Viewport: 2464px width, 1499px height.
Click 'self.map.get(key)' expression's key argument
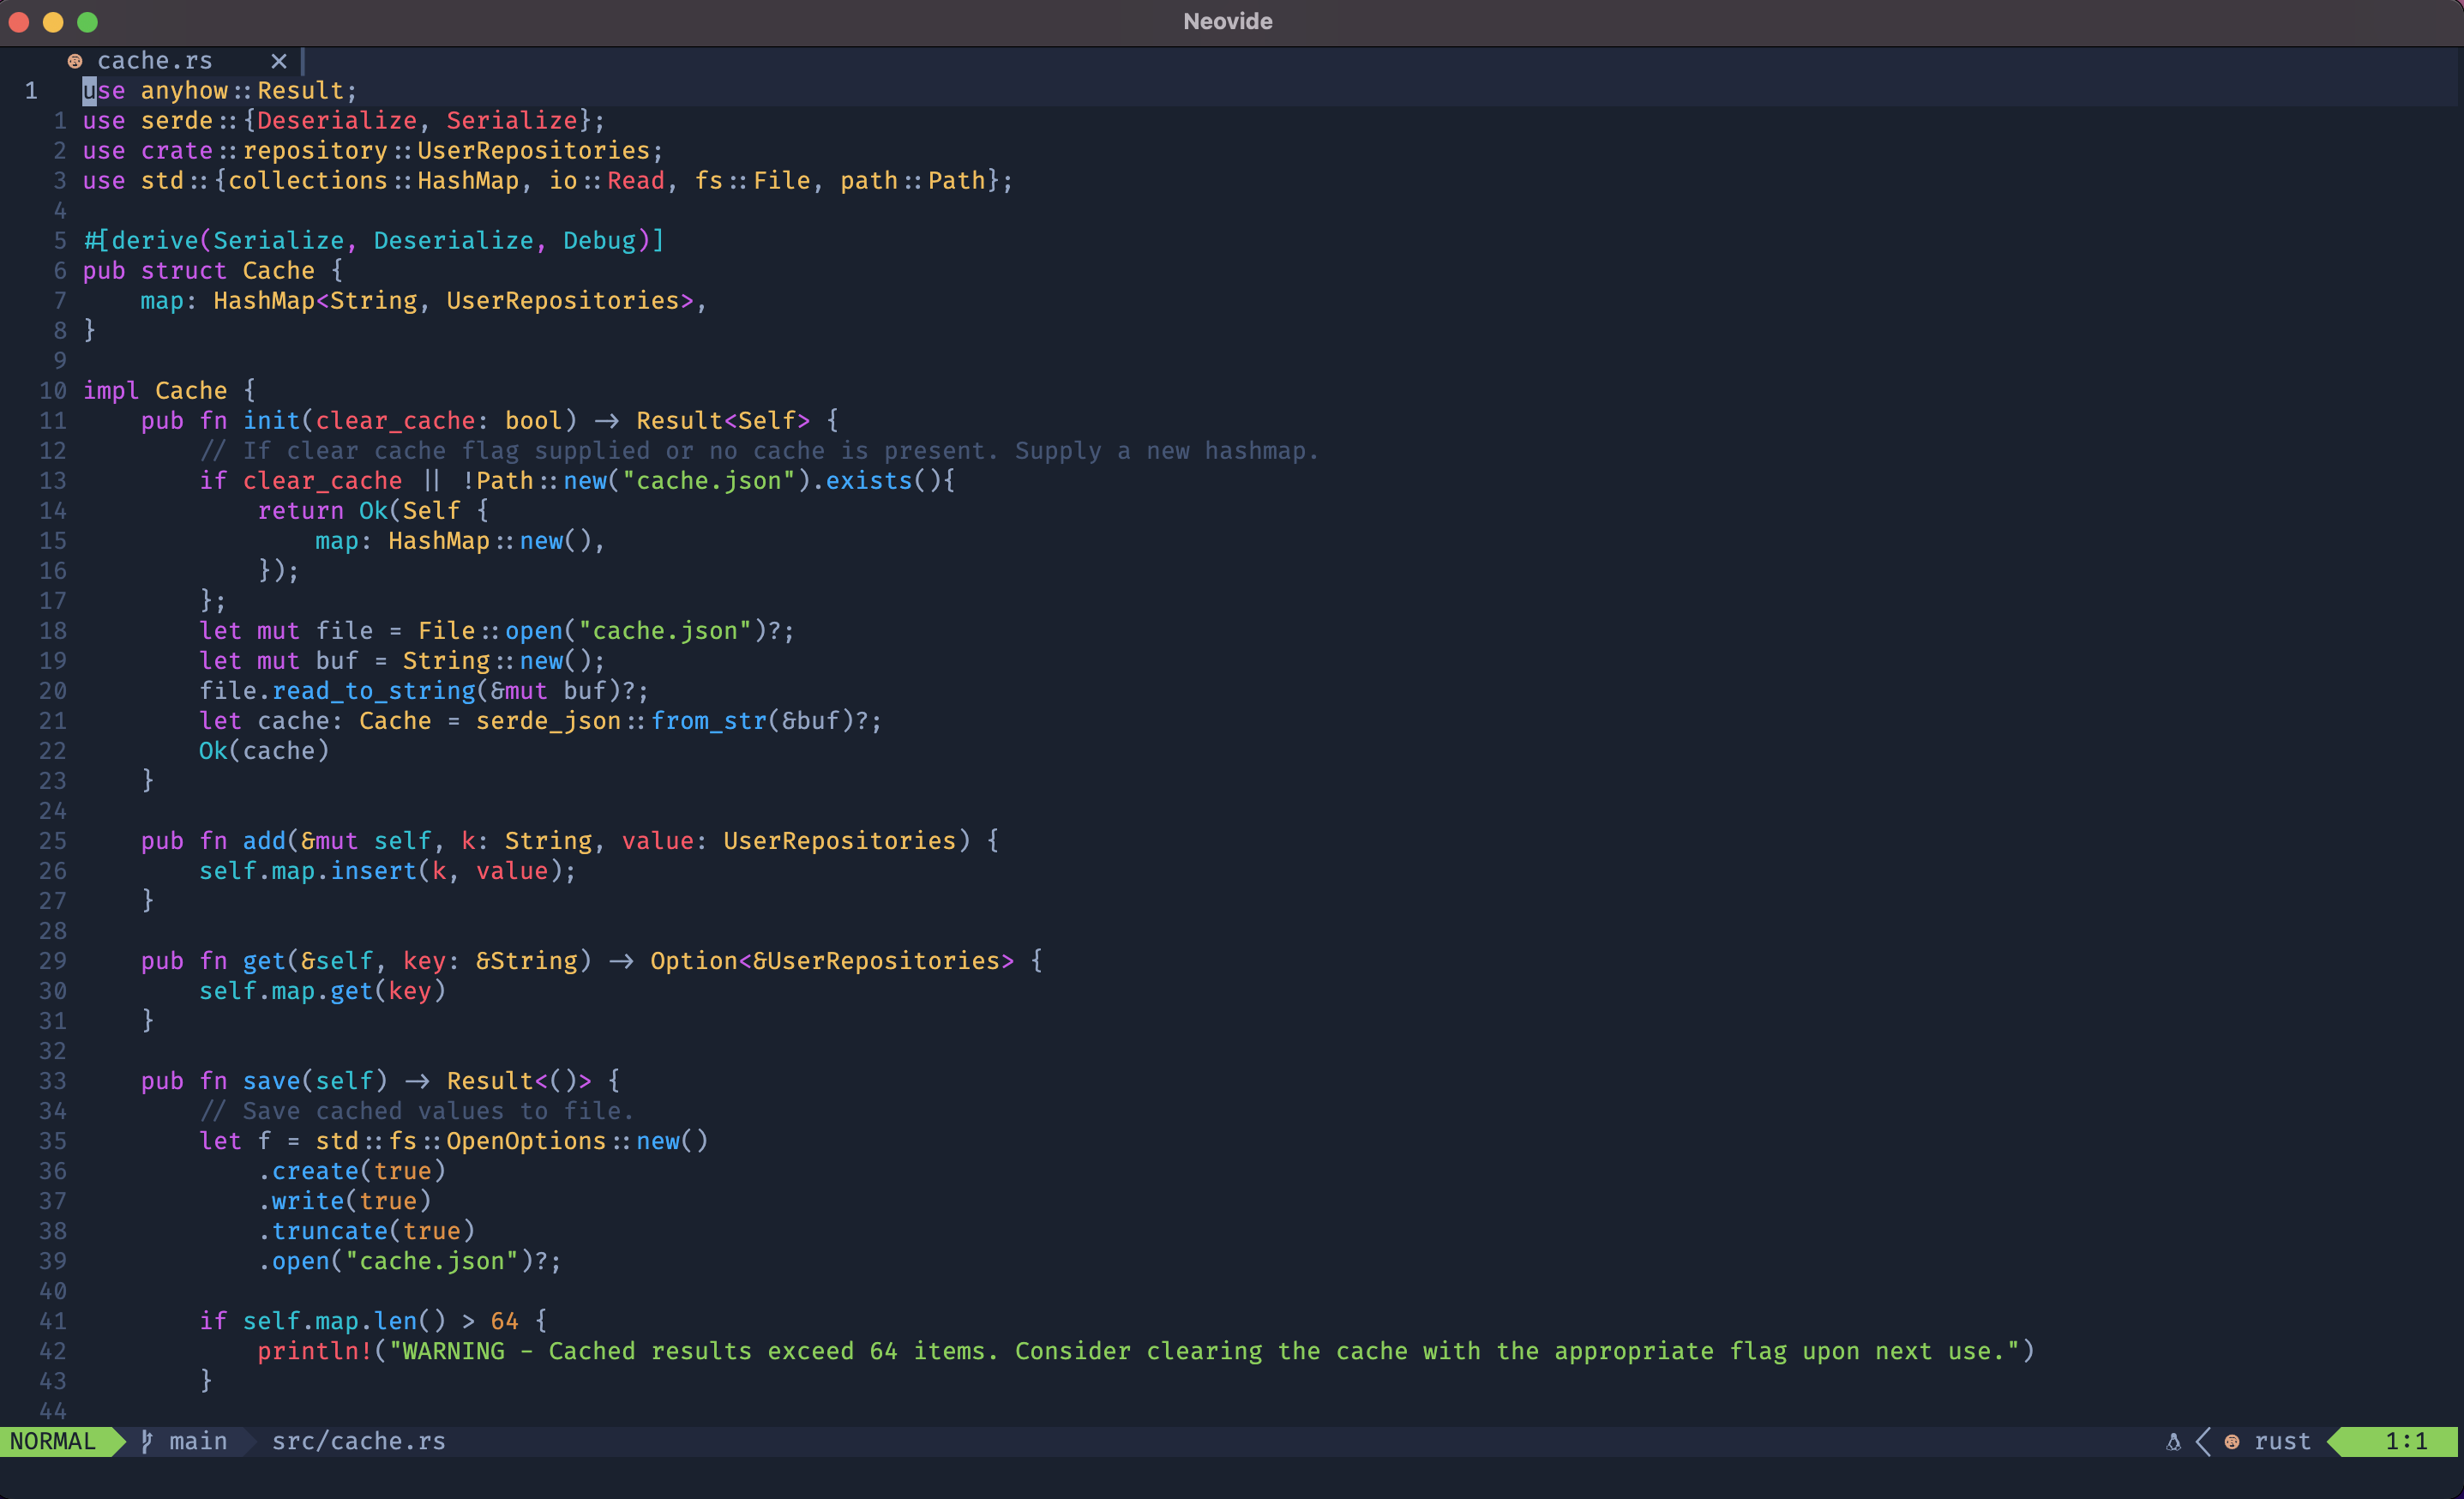[410, 991]
